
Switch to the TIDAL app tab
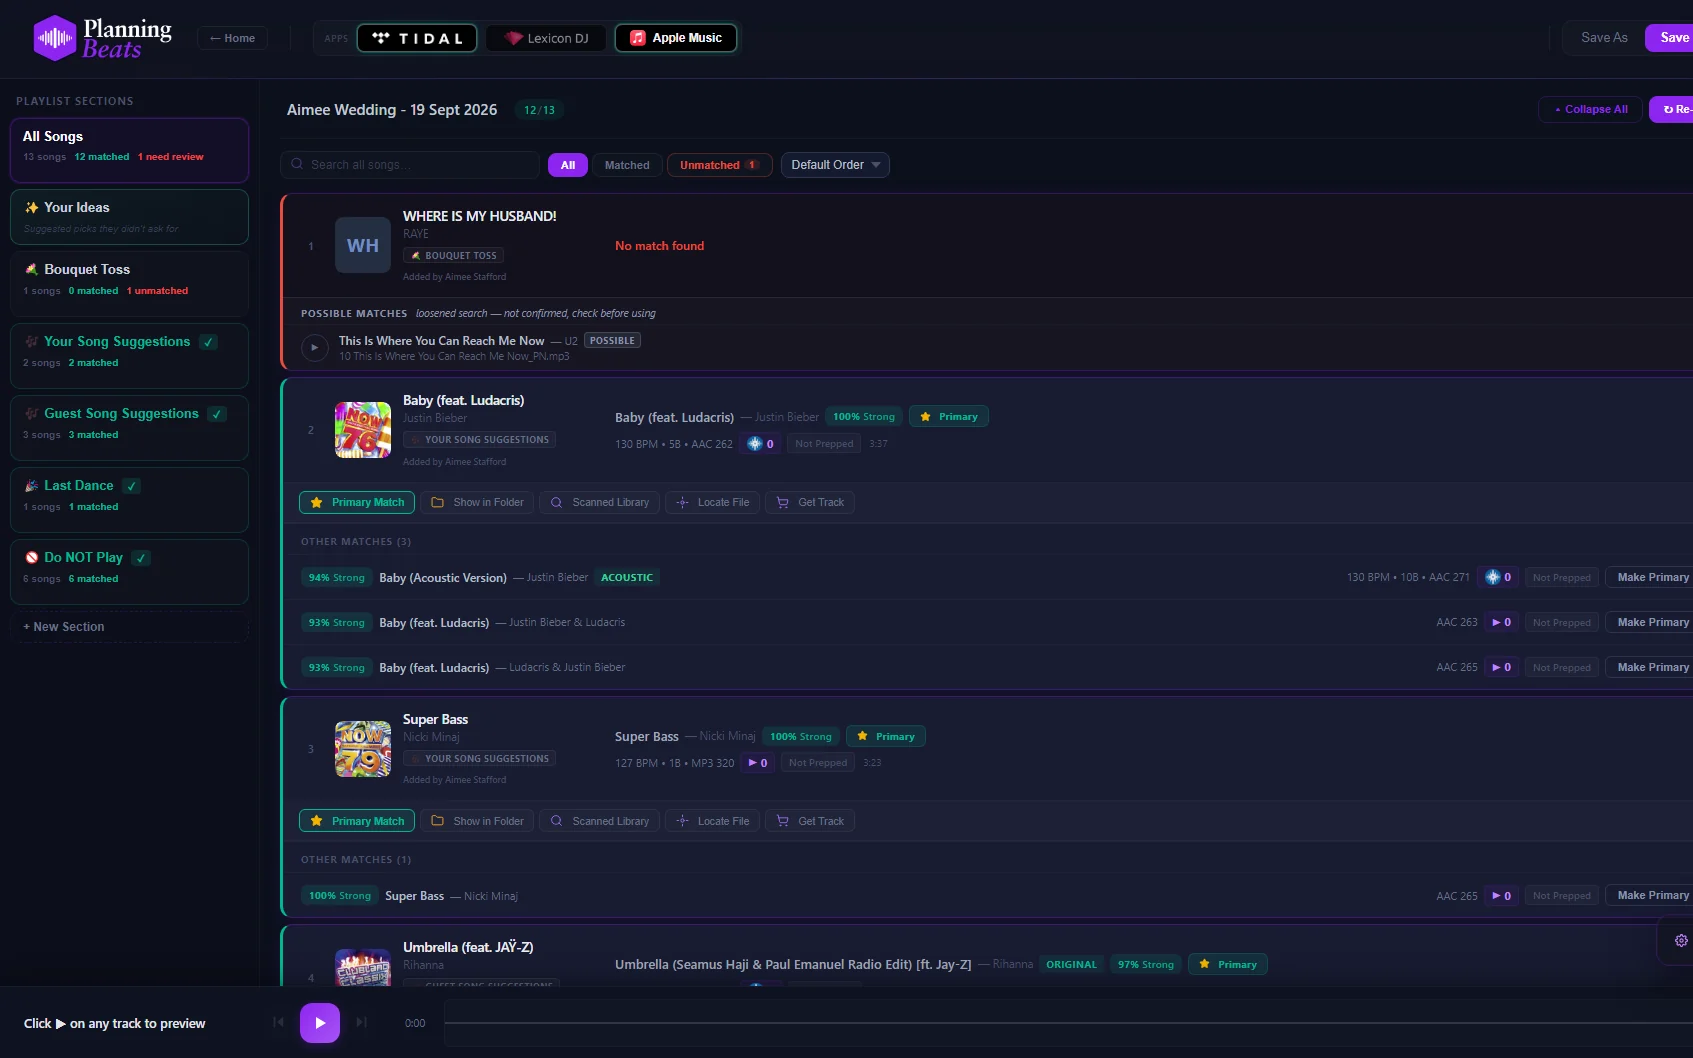[417, 38]
